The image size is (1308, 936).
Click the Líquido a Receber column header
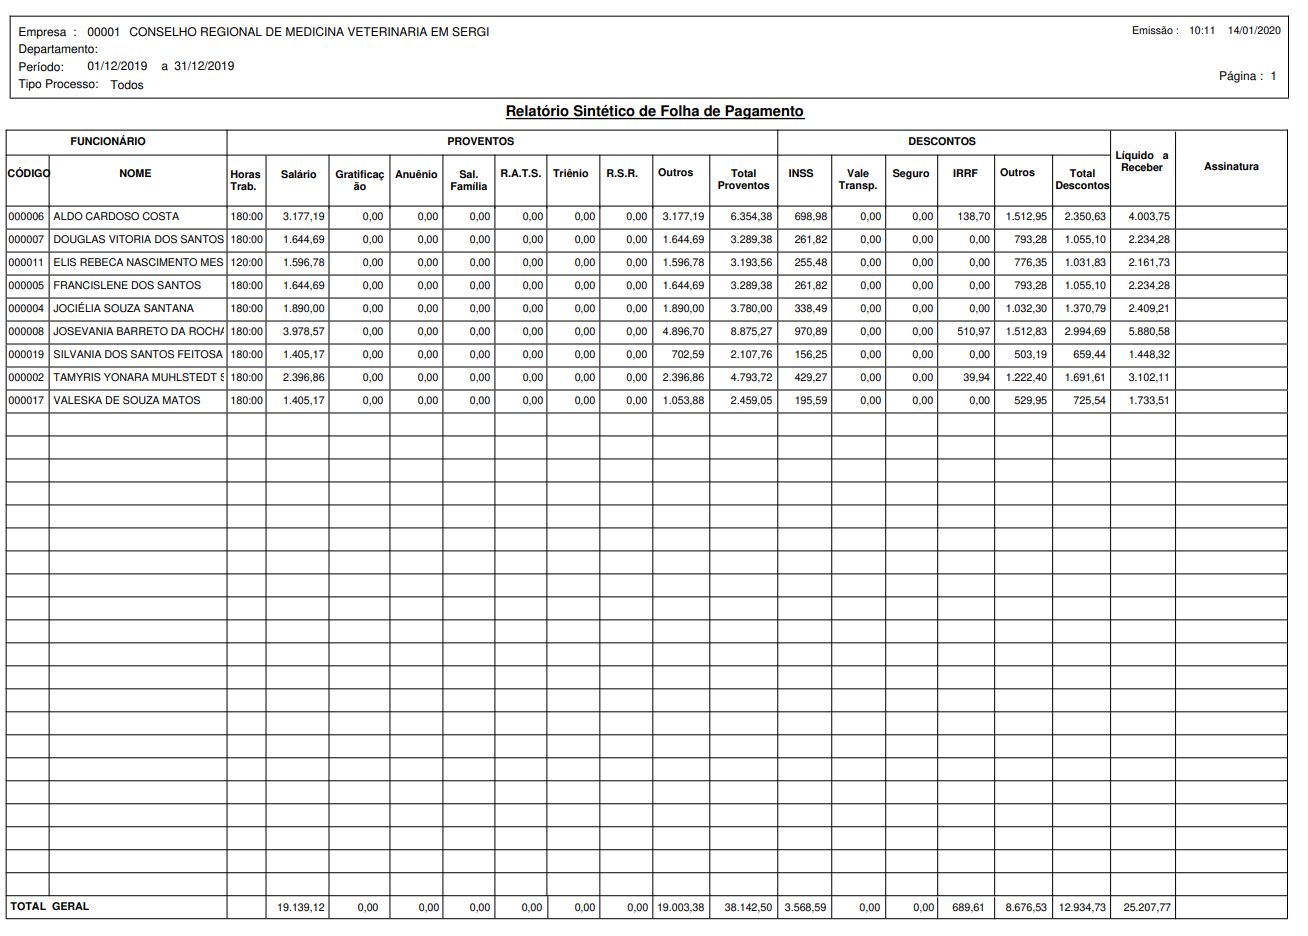(1142, 161)
